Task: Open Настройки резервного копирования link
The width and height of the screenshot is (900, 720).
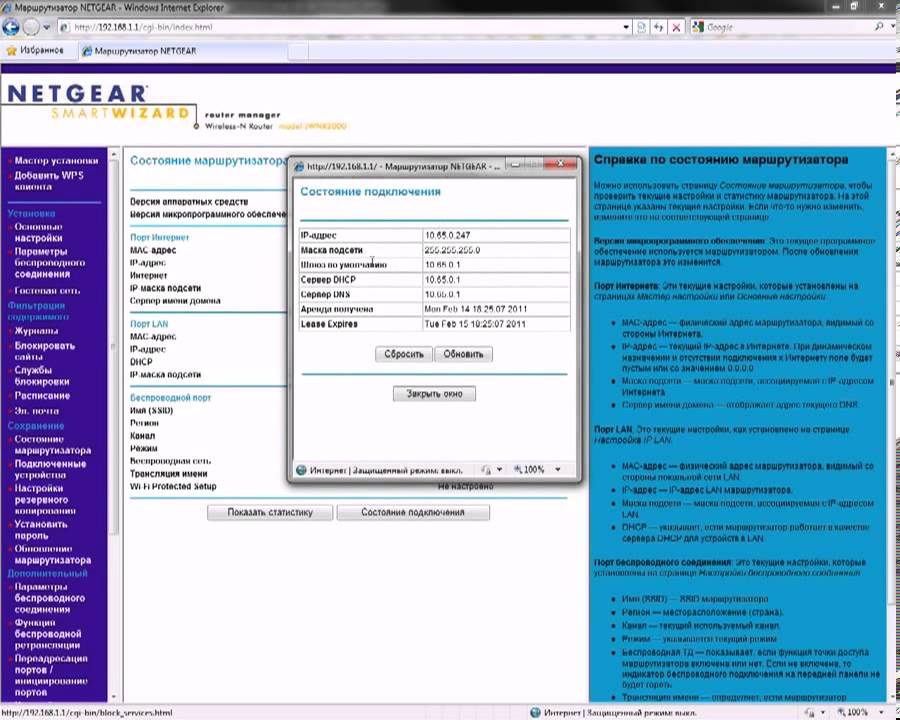Action: coord(45,499)
